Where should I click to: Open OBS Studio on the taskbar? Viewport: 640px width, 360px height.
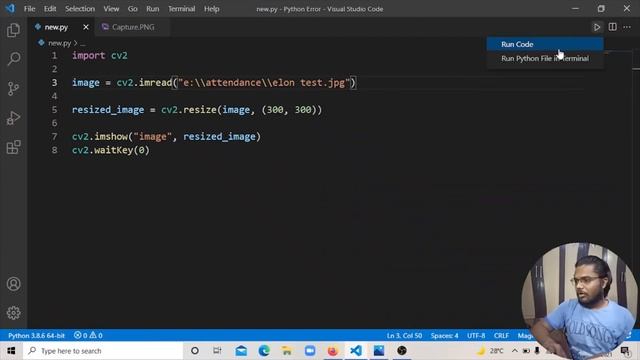(402, 351)
